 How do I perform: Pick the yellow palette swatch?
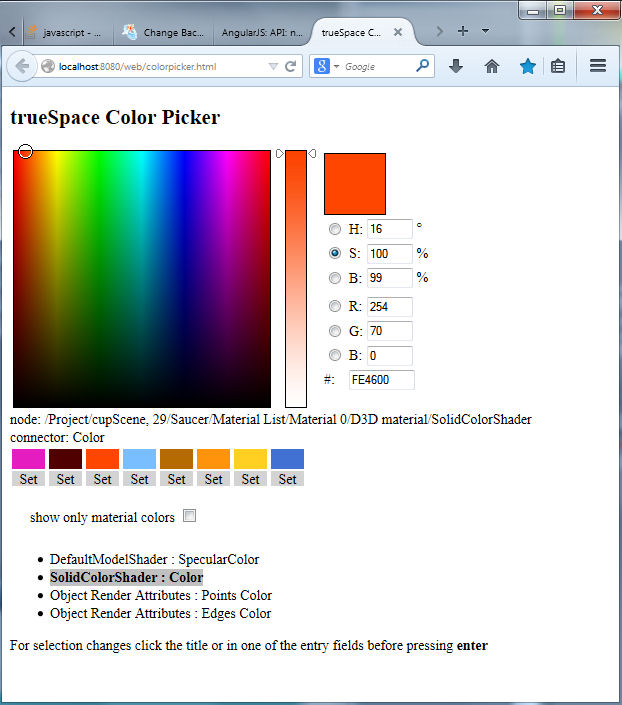click(x=251, y=459)
